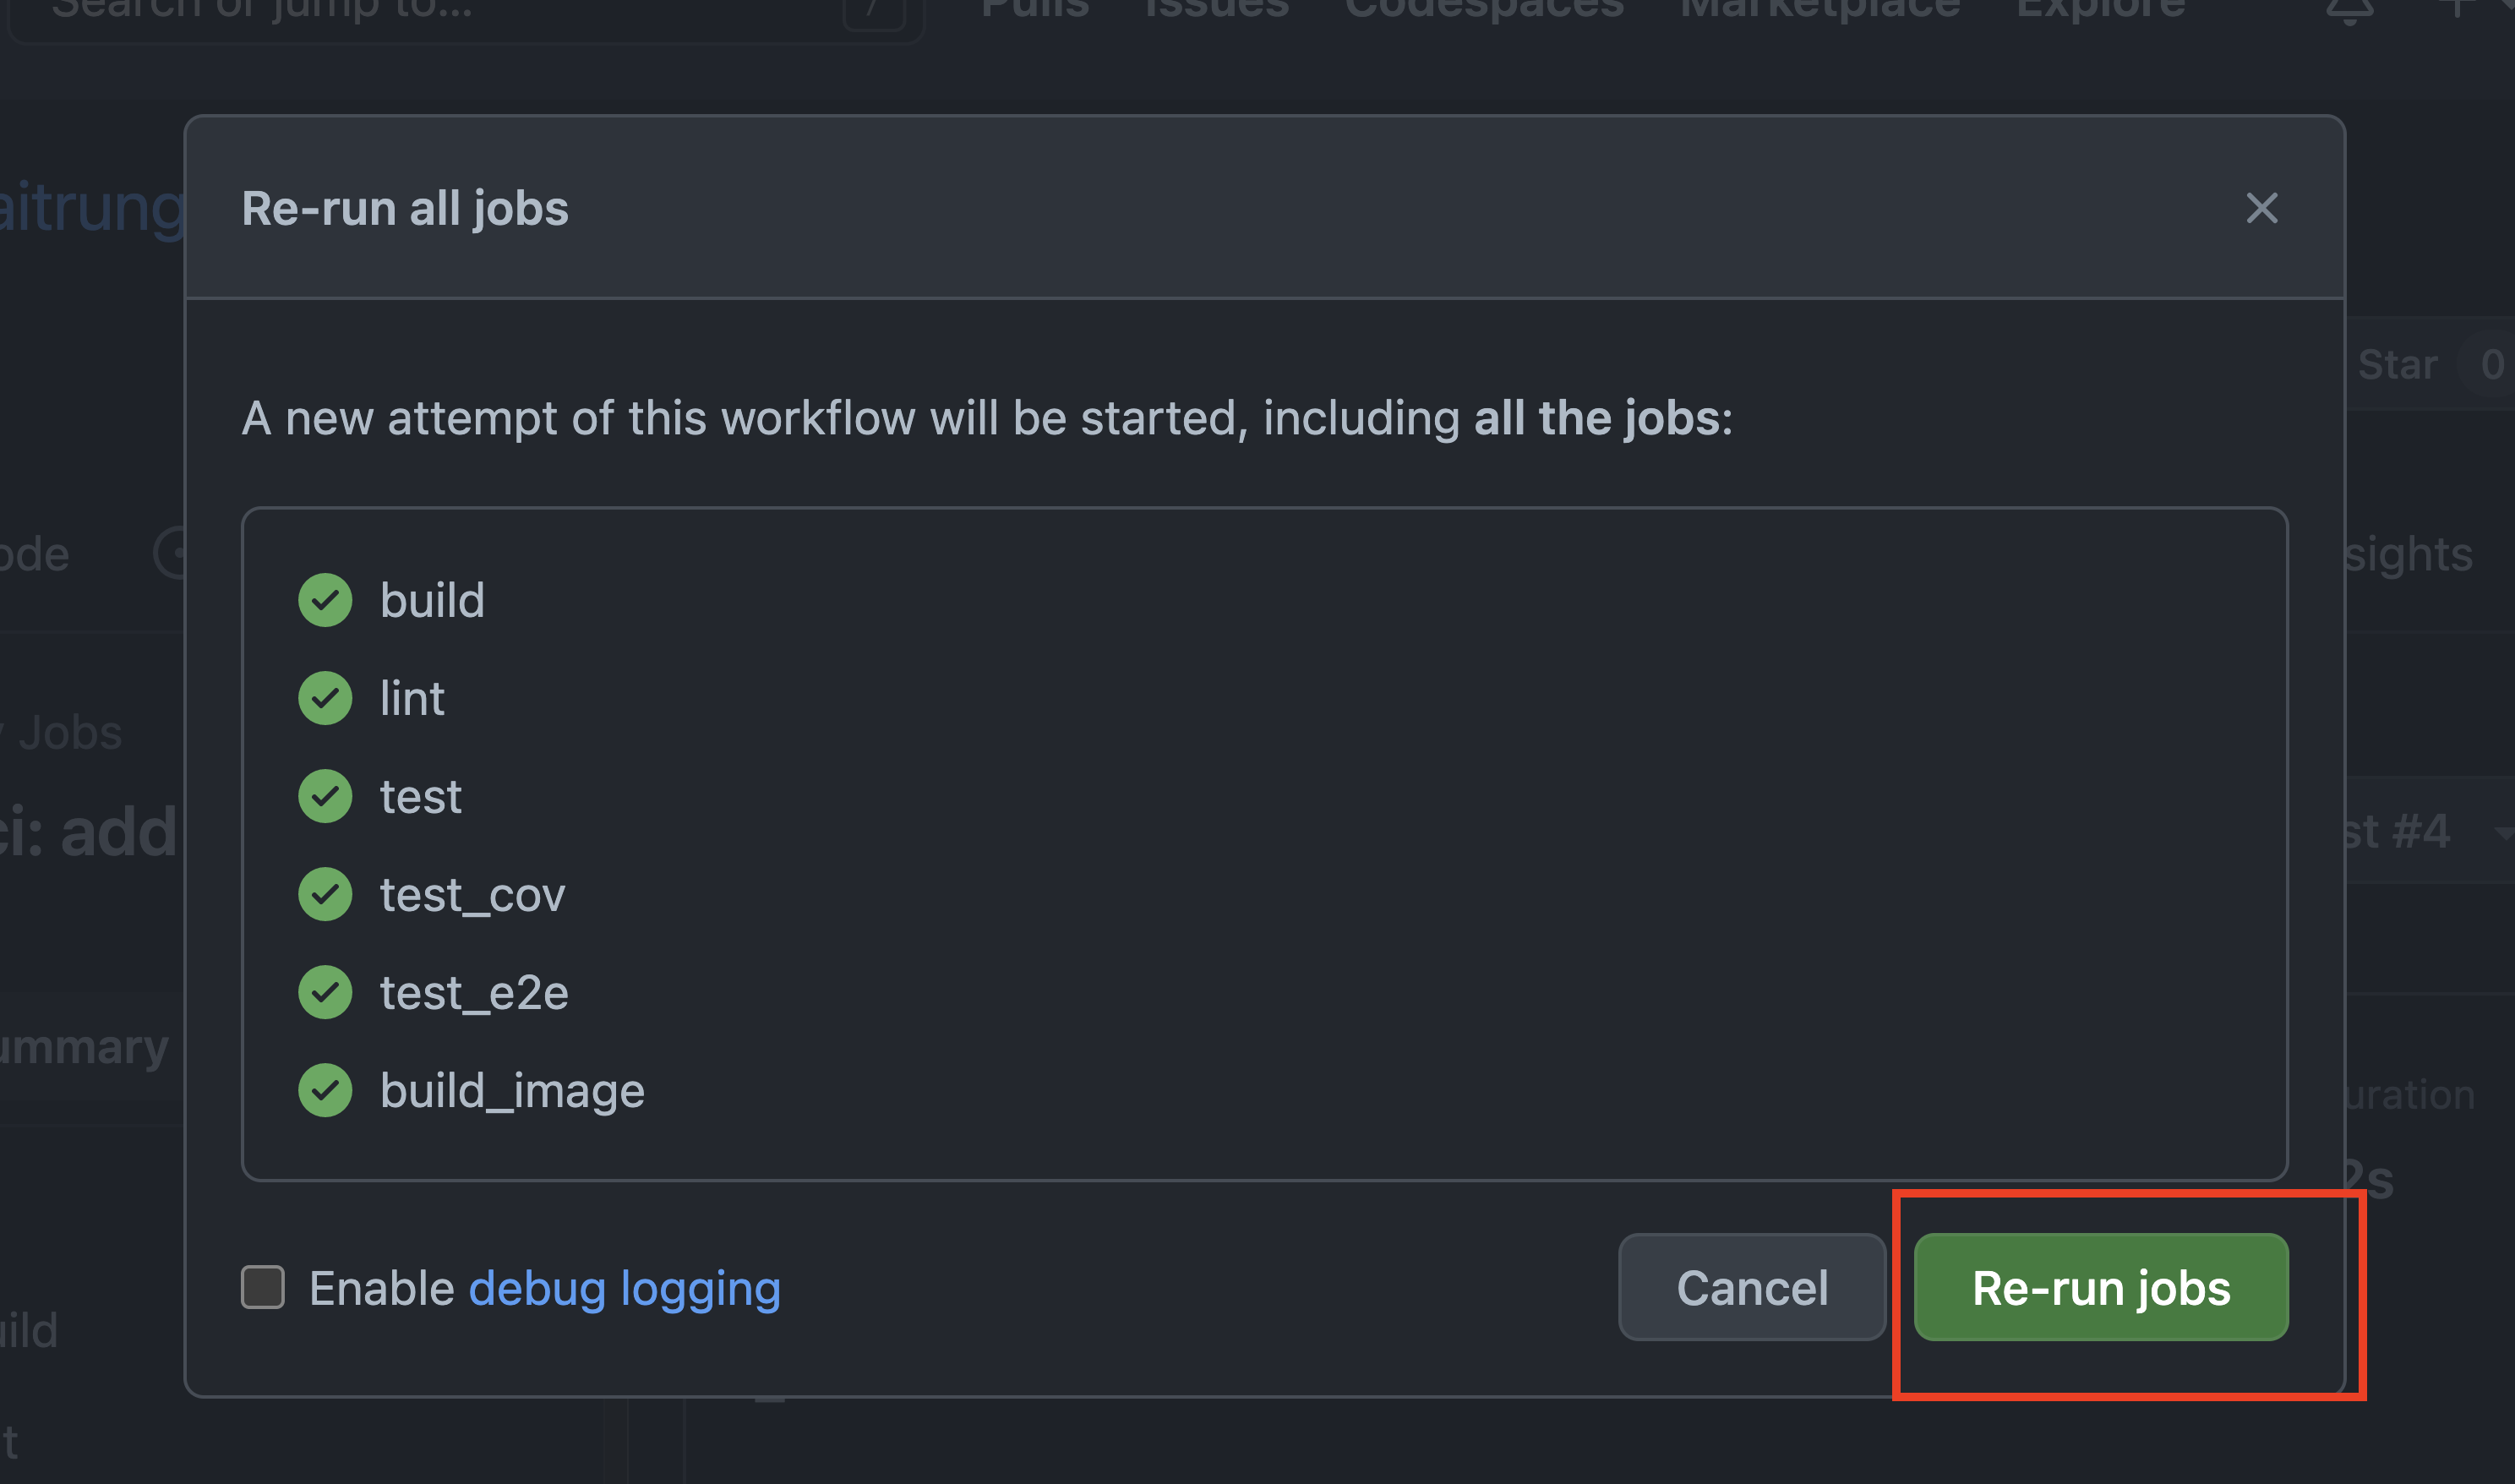Open the Pulls page

point(1035,8)
